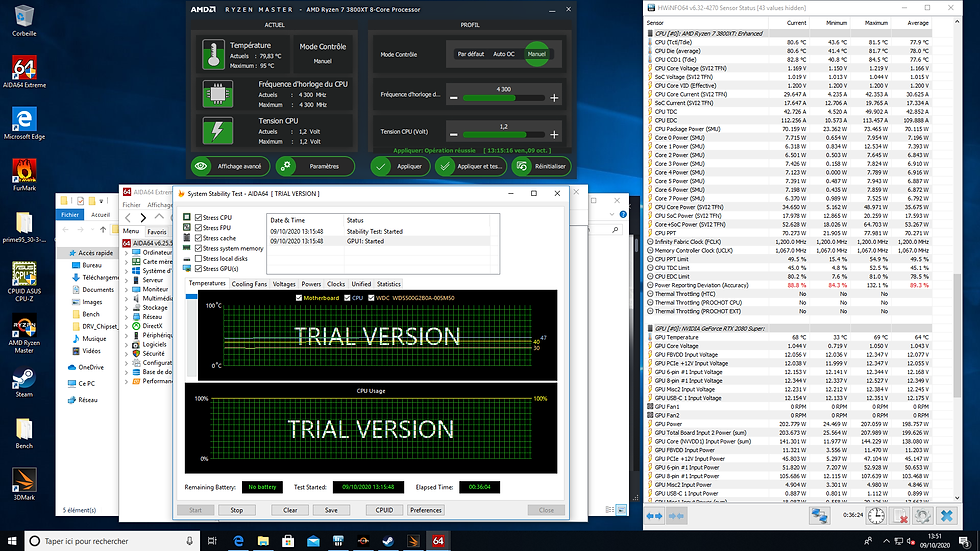Click HWiNFO logging sheet with red X icon

pos(900,515)
